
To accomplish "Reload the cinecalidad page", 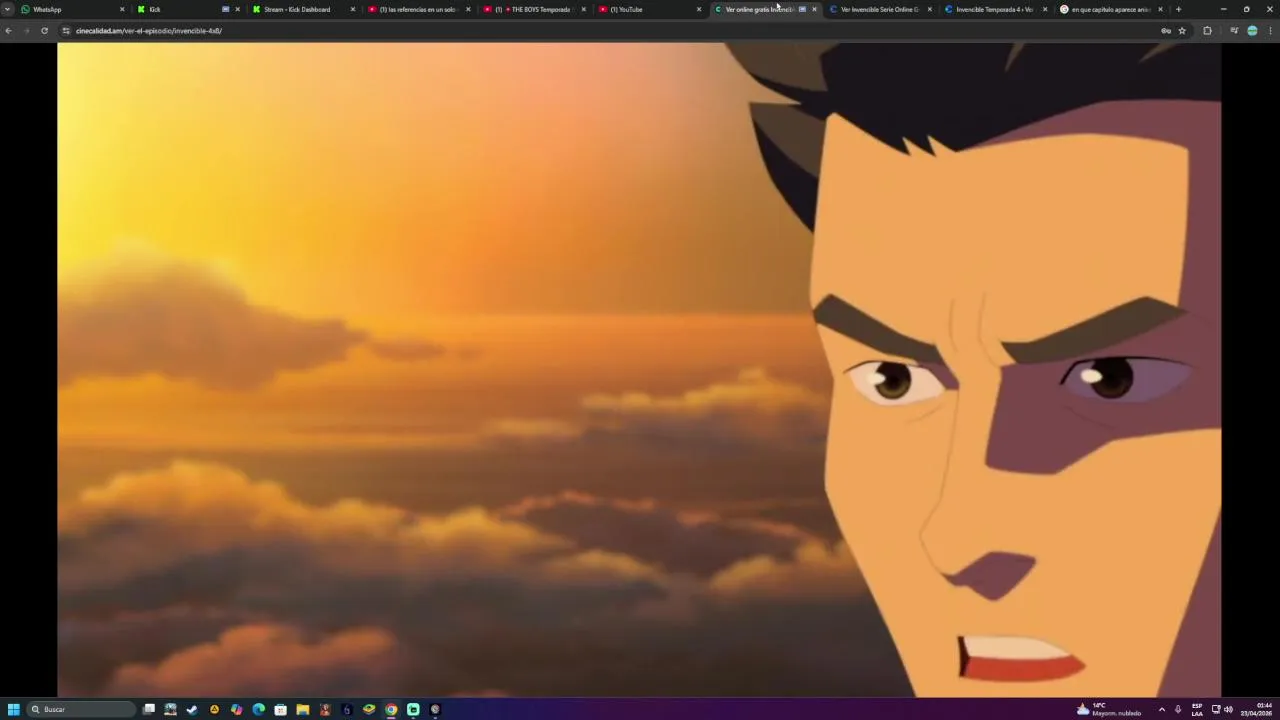I will click(x=44, y=31).
